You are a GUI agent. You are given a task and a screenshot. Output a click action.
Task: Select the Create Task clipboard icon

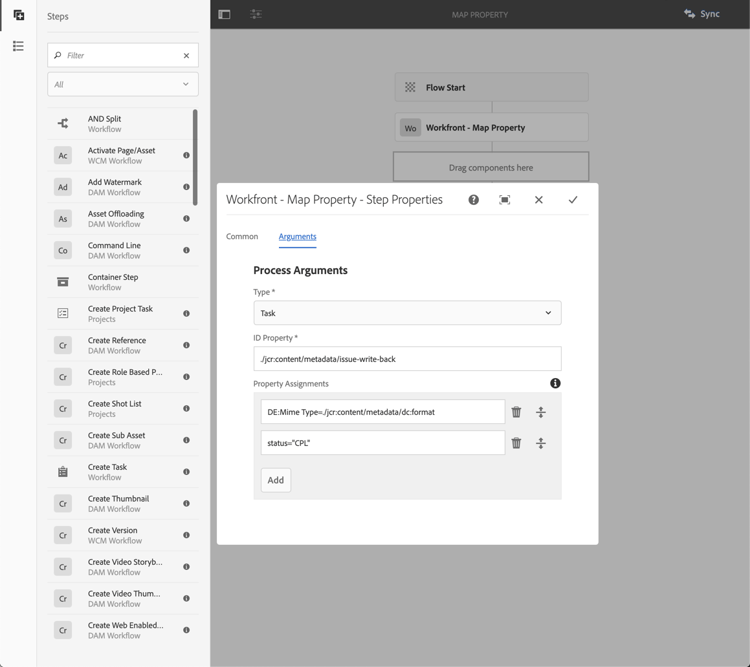[x=63, y=472]
